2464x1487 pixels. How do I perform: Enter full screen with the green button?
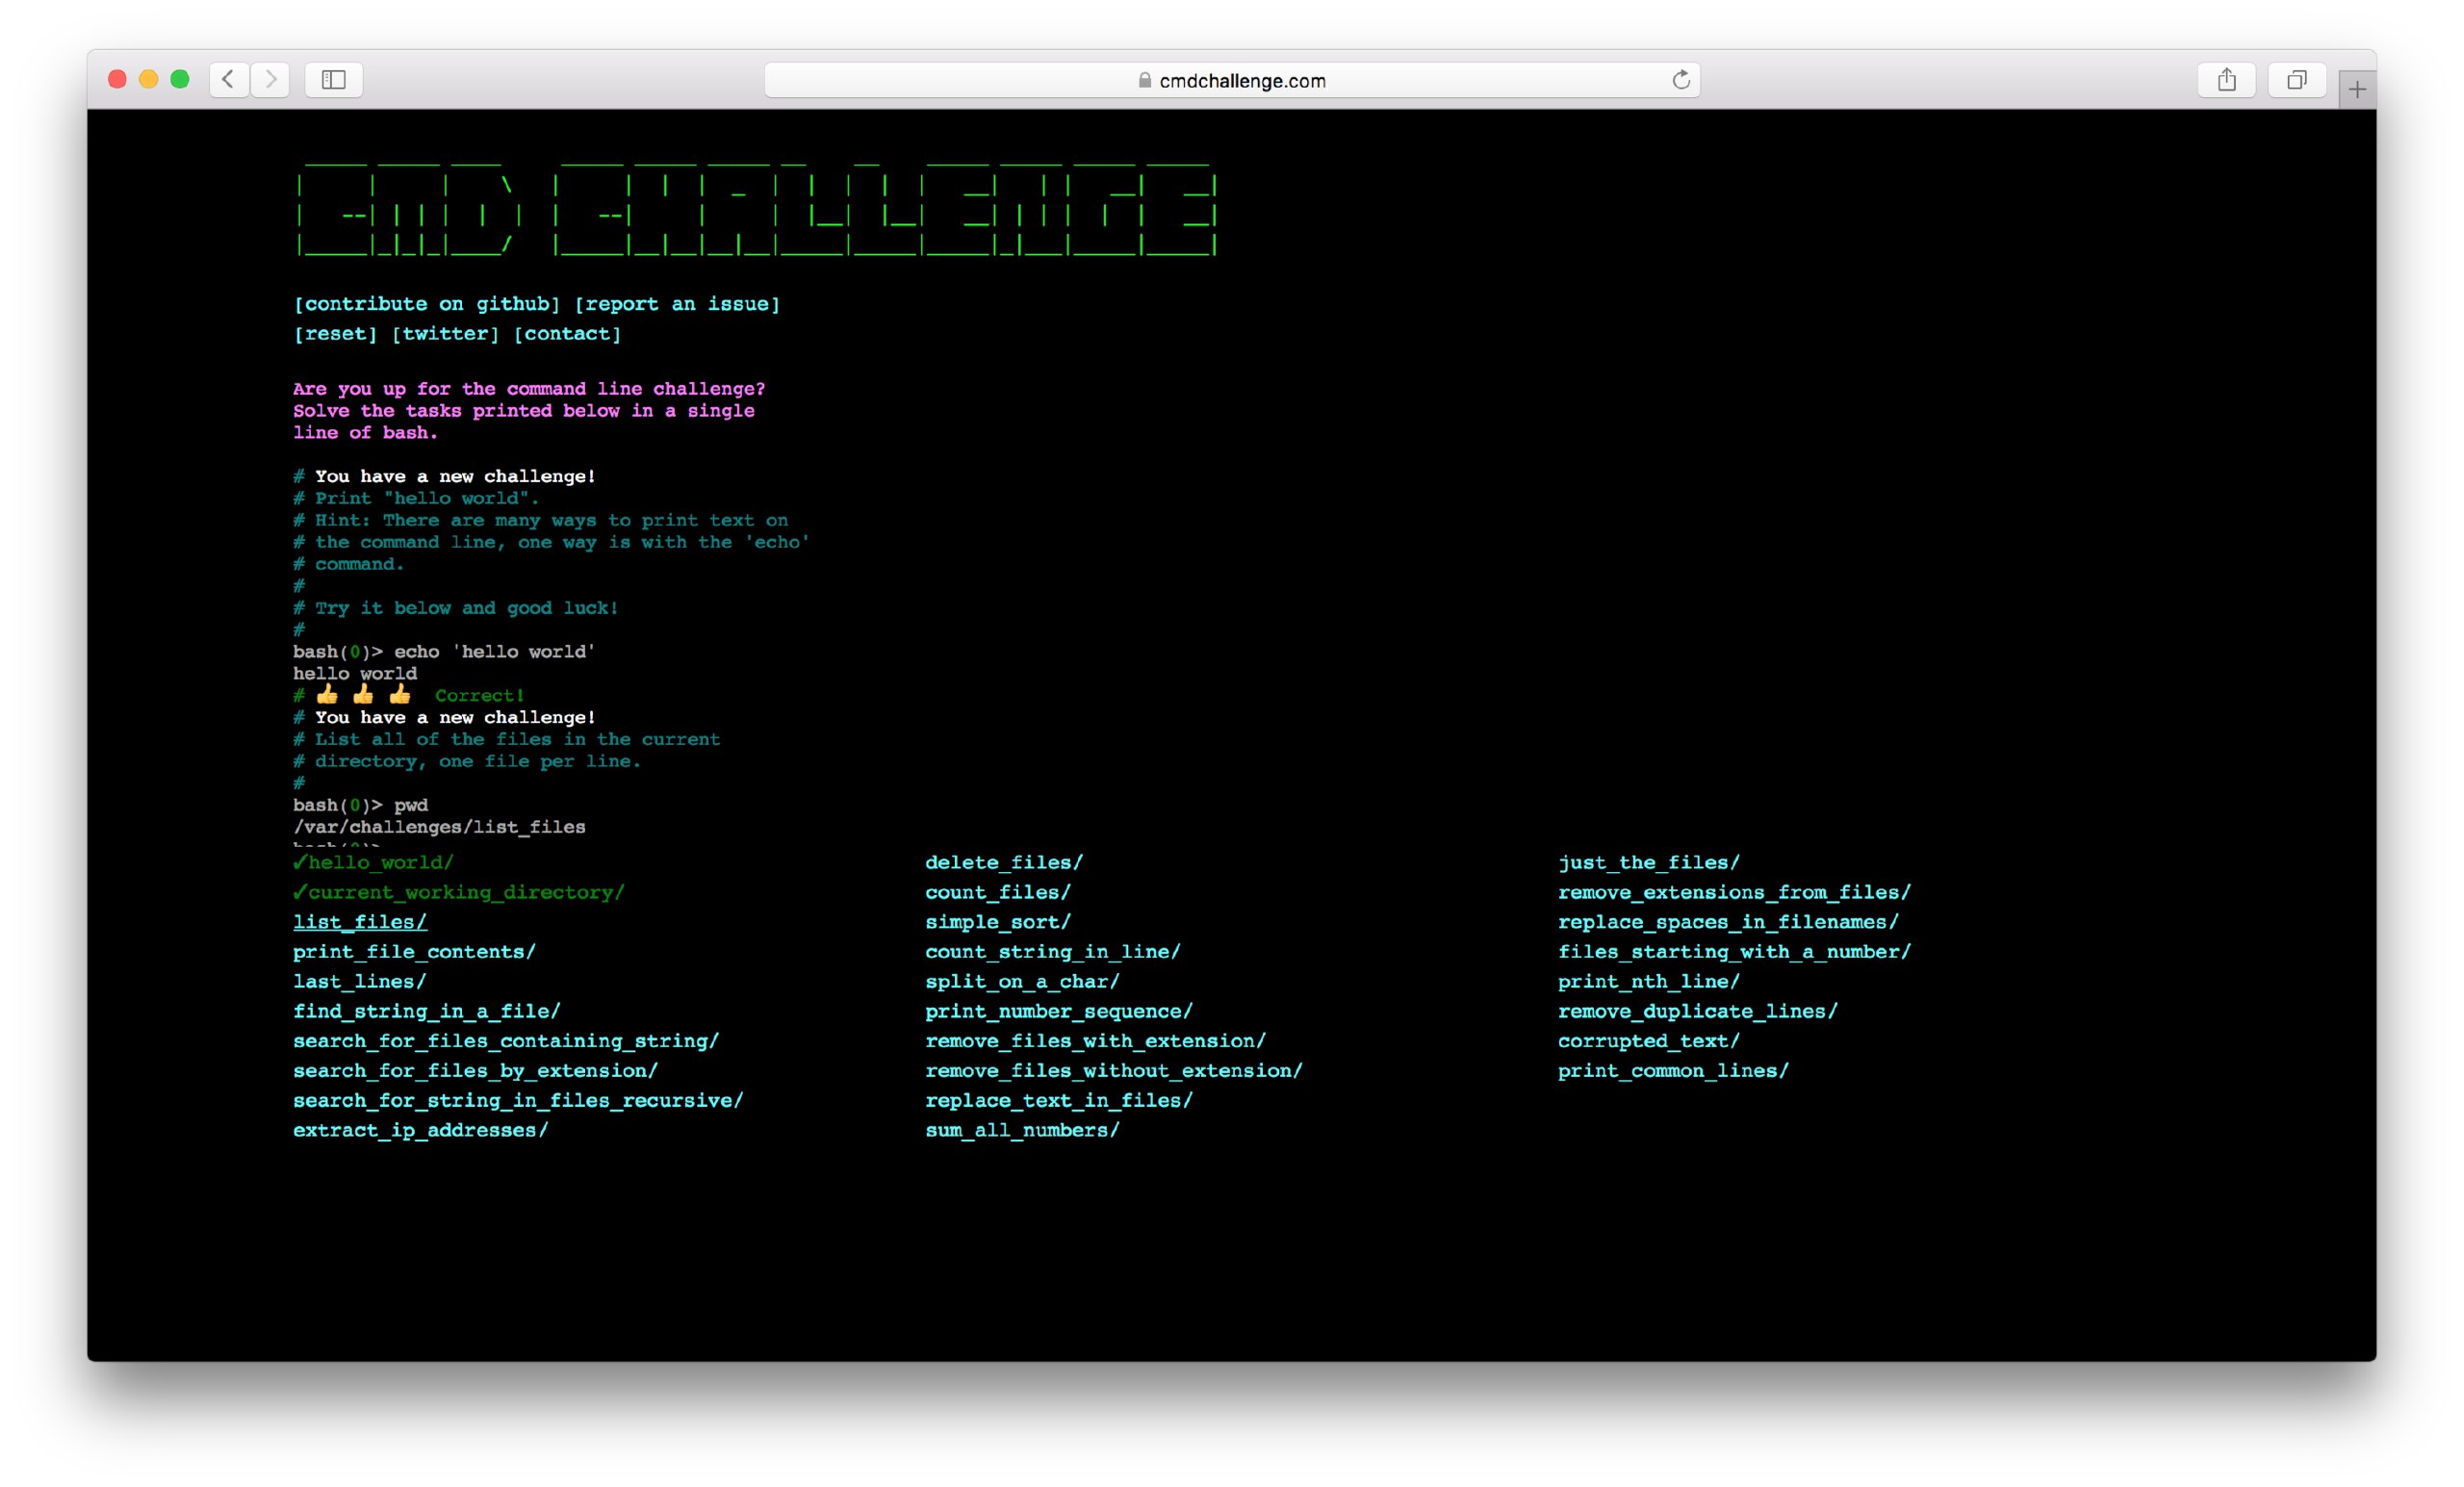[x=180, y=79]
